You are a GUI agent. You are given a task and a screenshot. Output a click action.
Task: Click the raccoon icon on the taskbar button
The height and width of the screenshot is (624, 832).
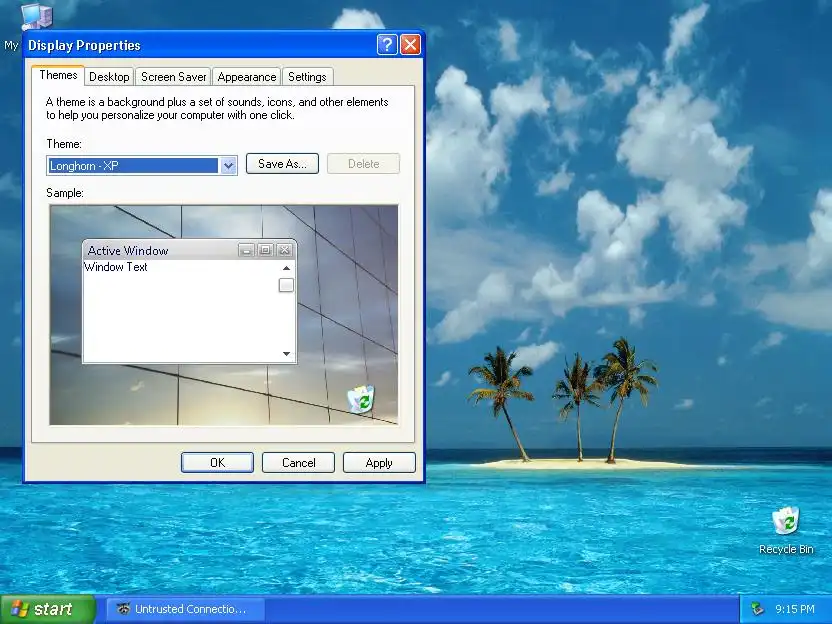click(123, 609)
